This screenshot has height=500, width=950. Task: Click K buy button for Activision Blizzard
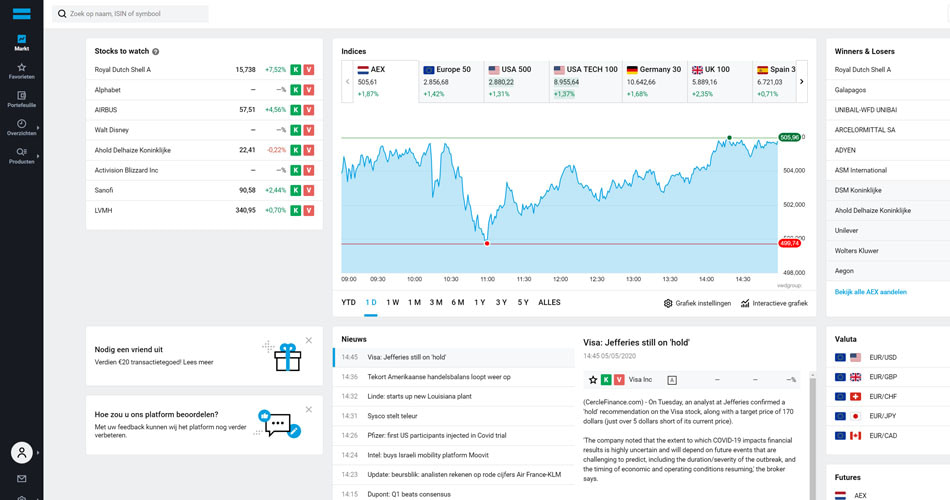pyautogui.click(x=296, y=170)
